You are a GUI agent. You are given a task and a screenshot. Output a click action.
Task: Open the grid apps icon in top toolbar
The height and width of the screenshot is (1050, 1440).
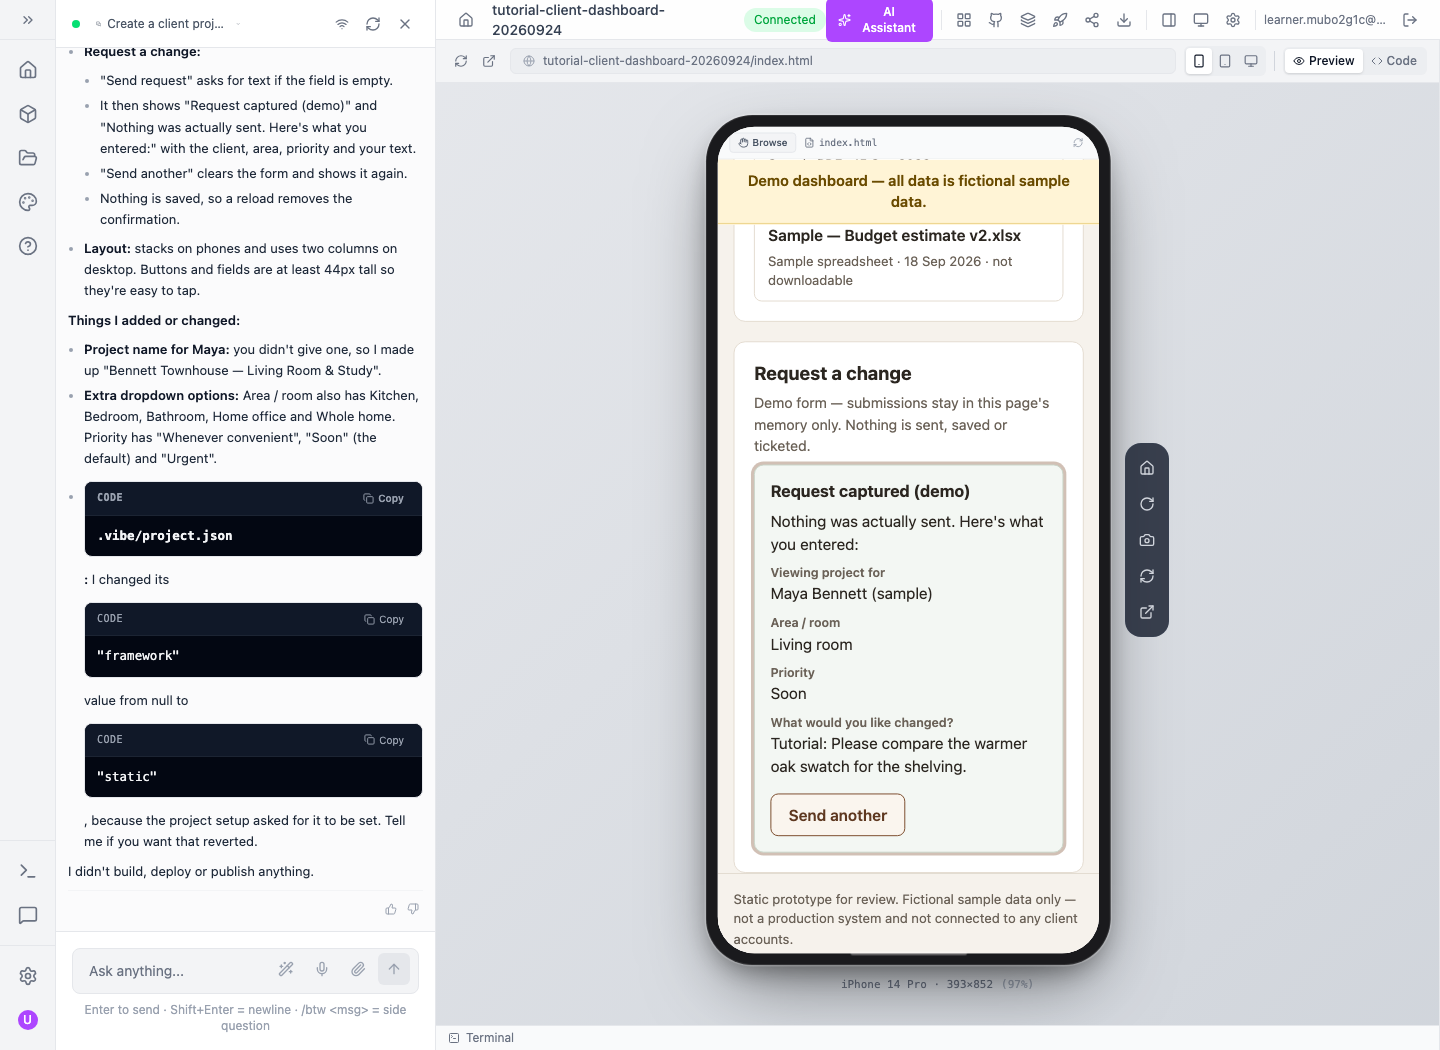[x=964, y=20]
